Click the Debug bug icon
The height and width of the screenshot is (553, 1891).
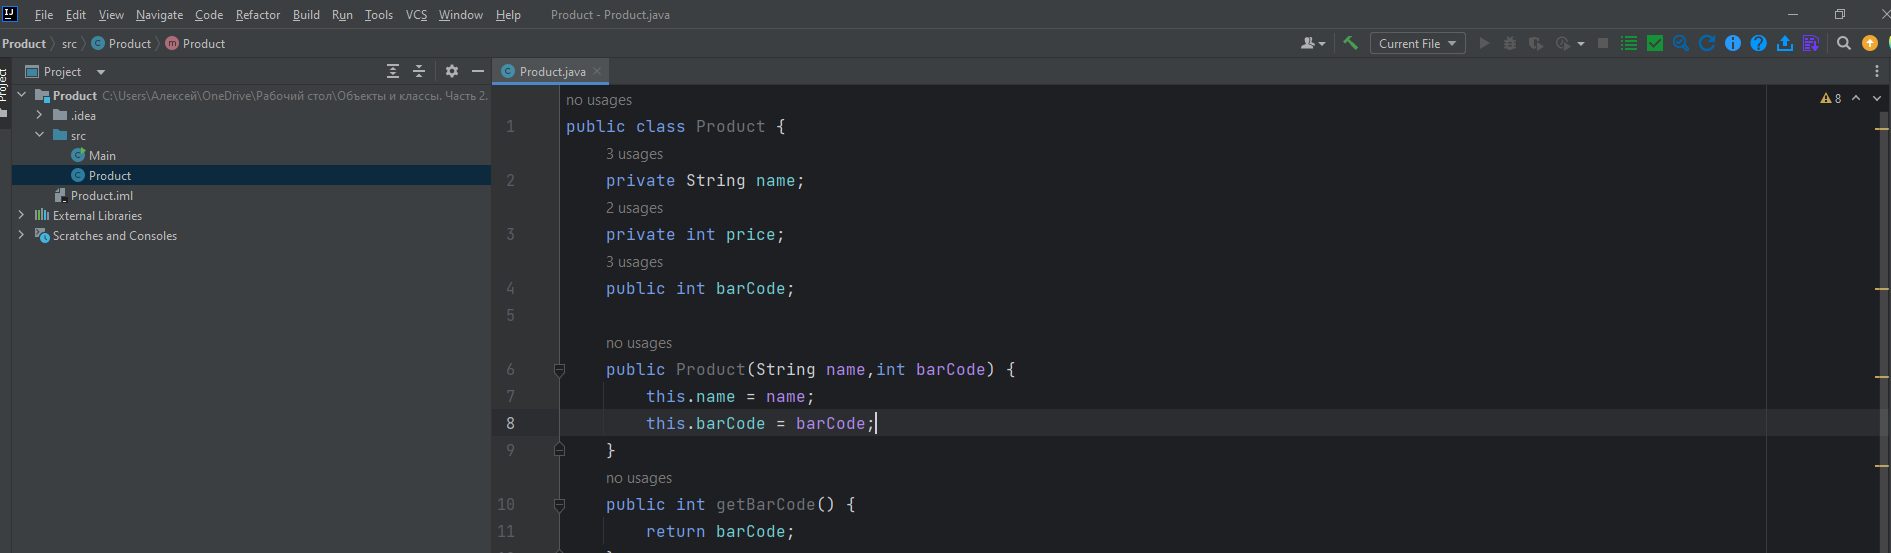(1510, 43)
